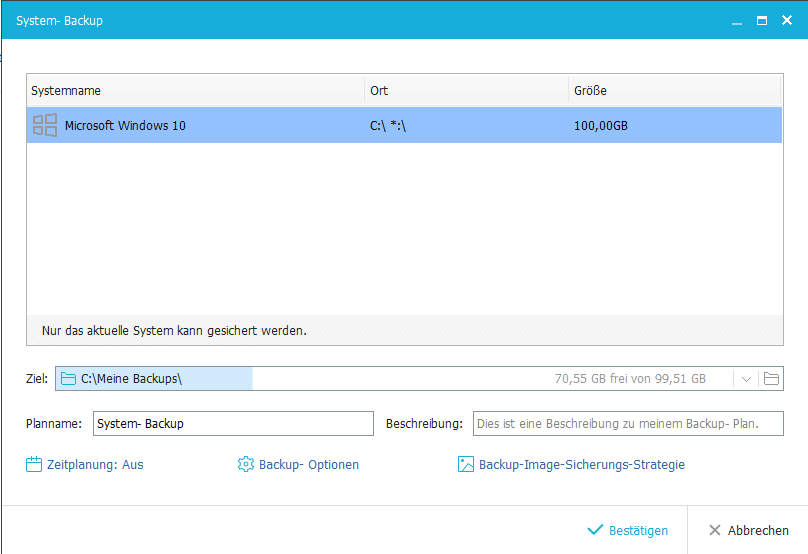Click the calendar icon for Zeitplanung

pos(33,464)
